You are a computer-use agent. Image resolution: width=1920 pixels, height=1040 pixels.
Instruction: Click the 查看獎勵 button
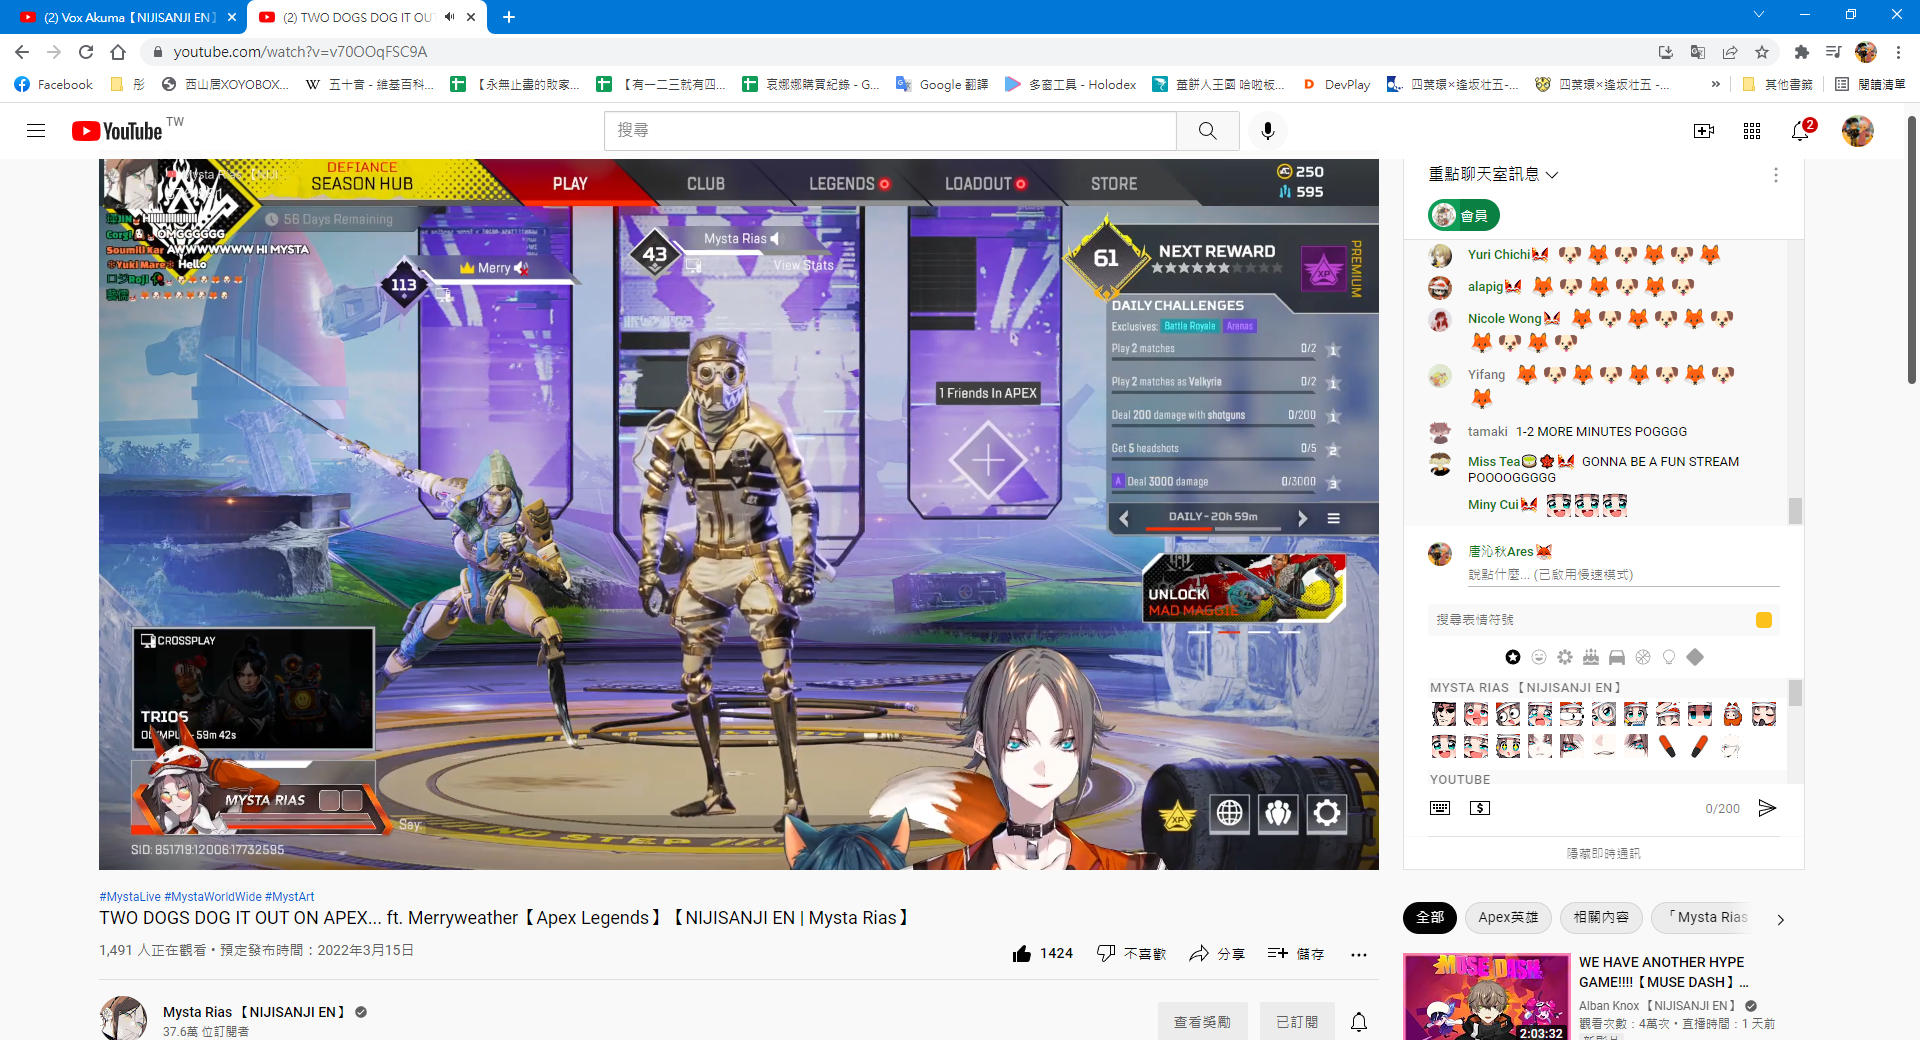point(1202,1022)
